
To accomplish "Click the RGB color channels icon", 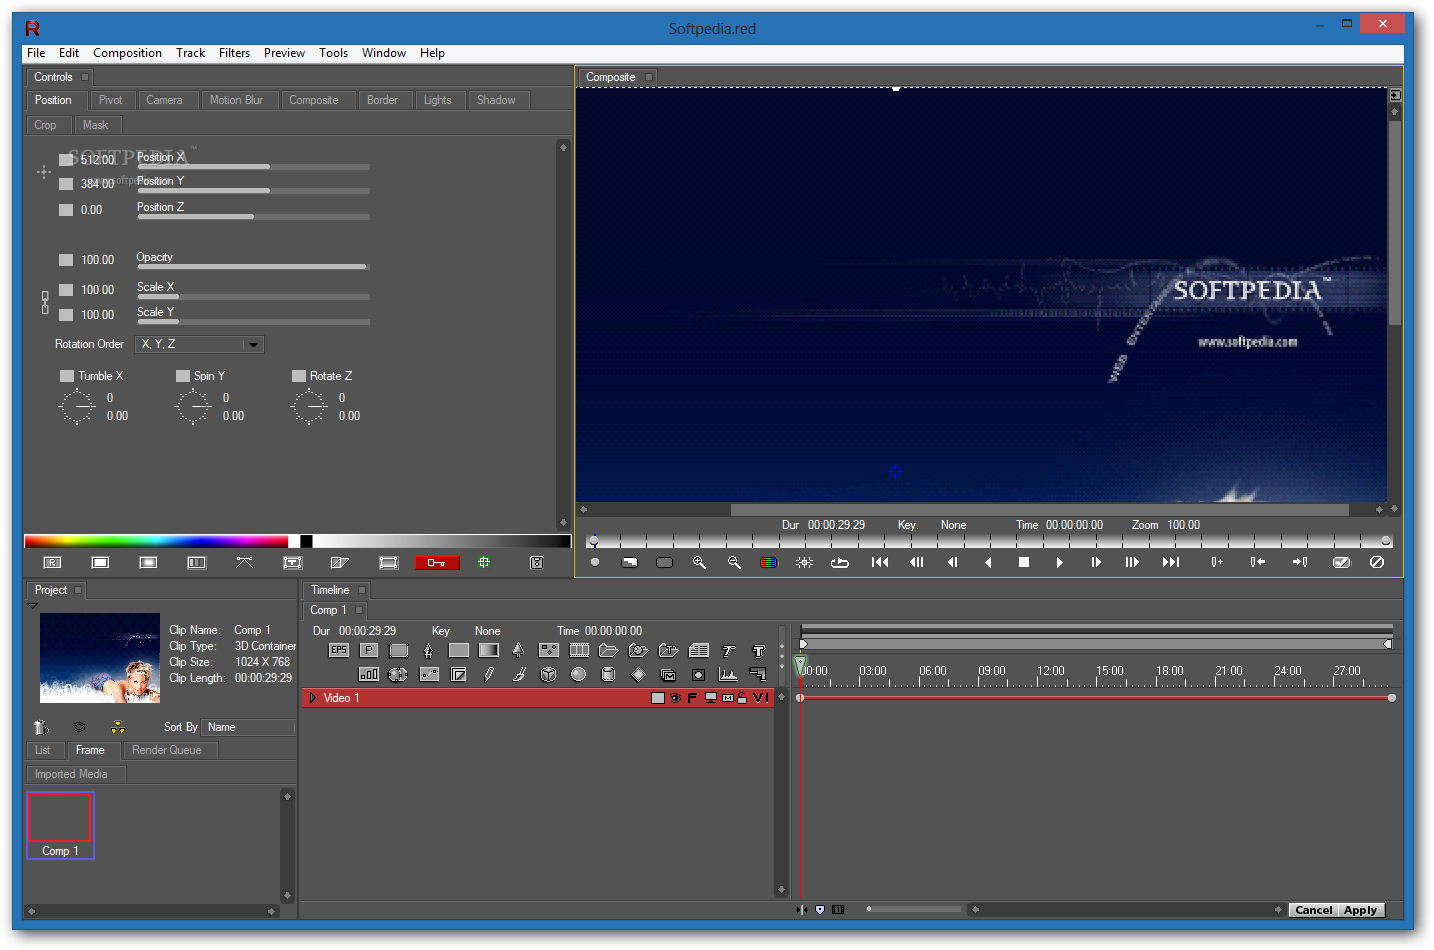I will (x=768, y=563).
